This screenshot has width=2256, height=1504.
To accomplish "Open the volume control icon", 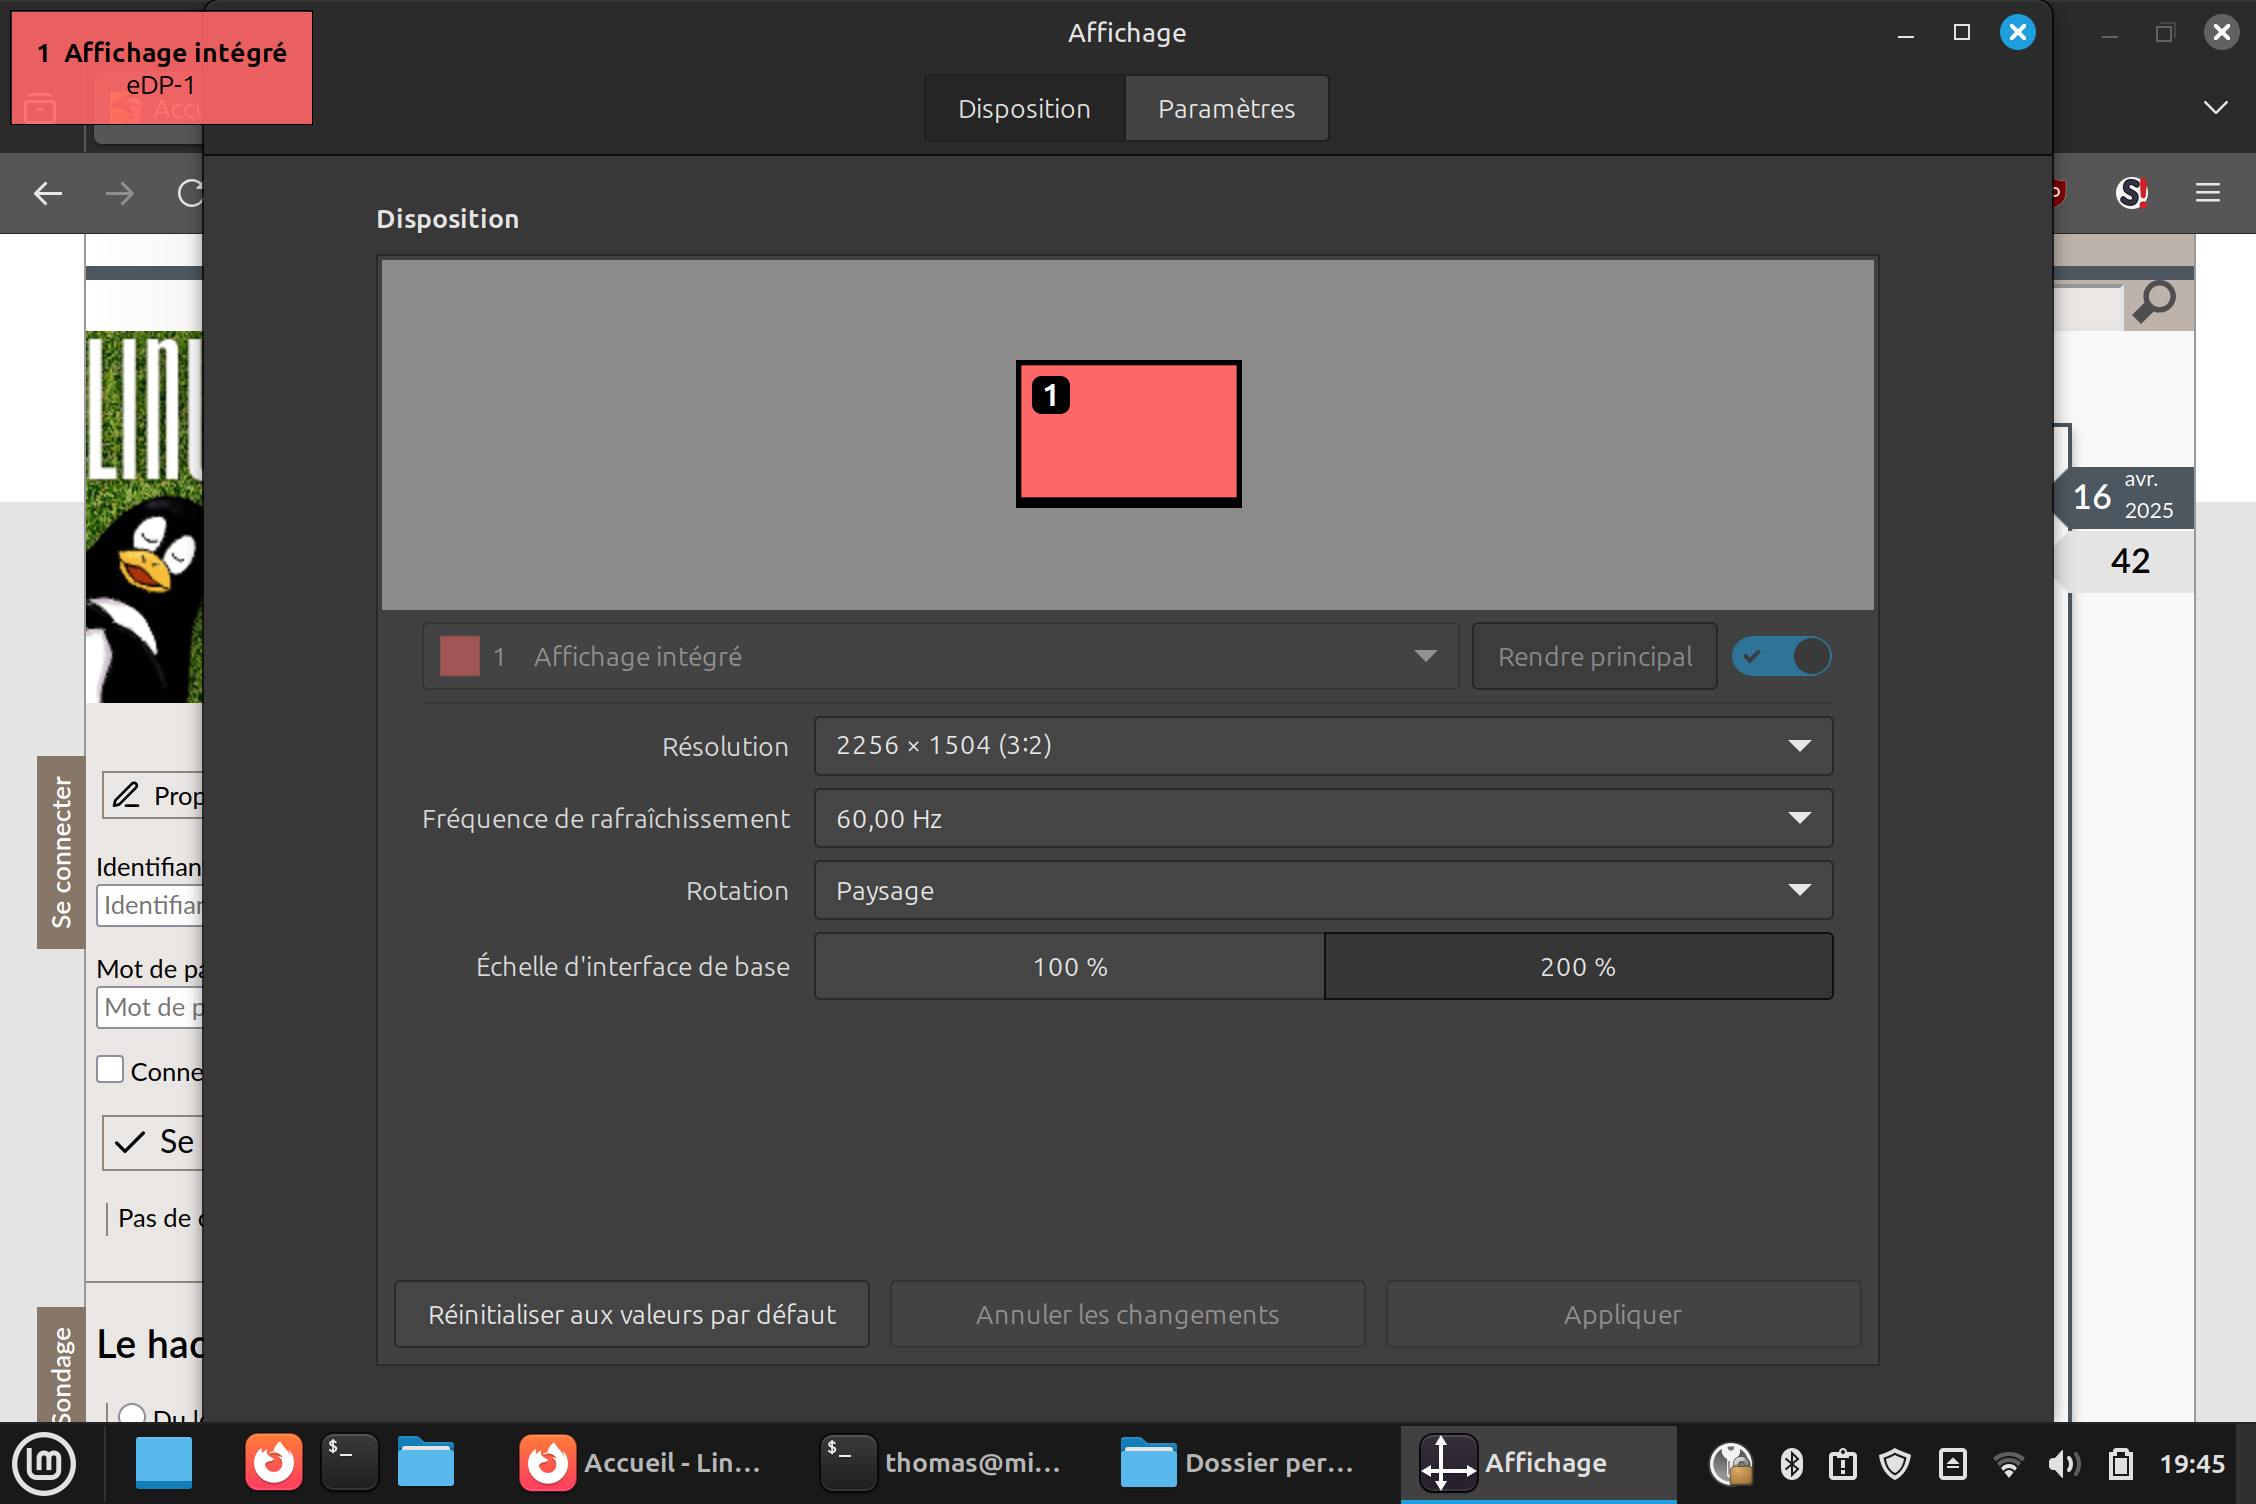I will click(2064, 1464).
